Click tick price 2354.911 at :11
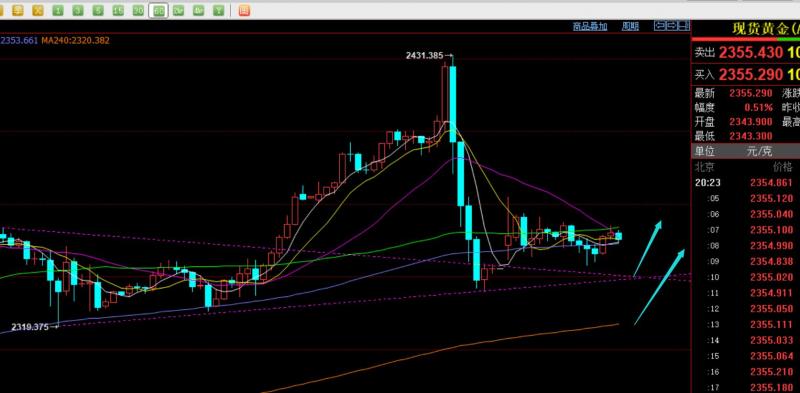 pyautogui.click(x=771, y=293)
